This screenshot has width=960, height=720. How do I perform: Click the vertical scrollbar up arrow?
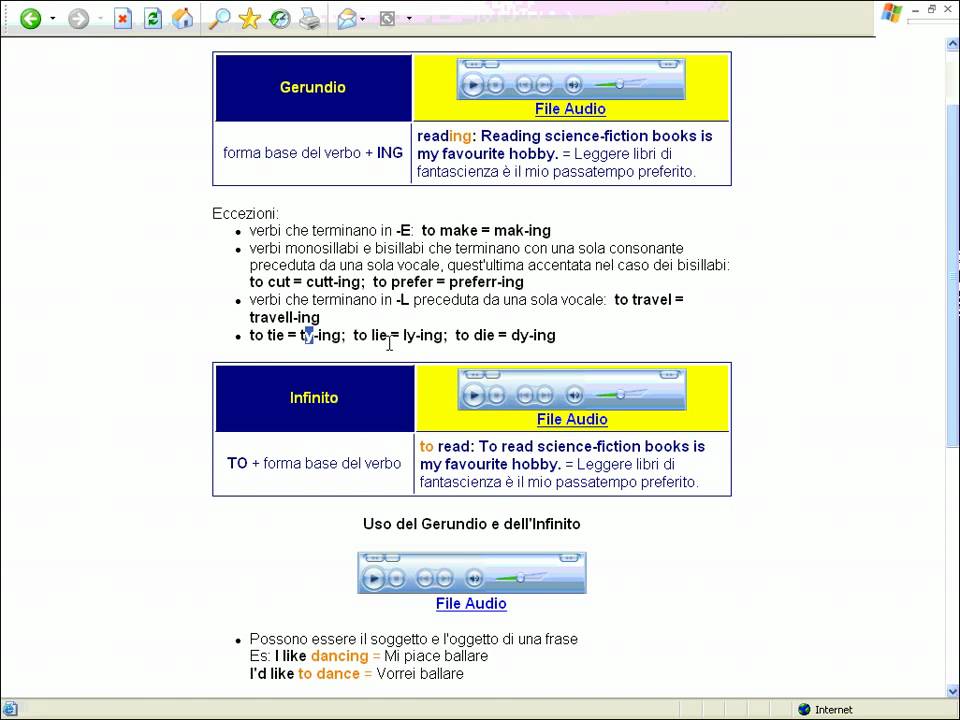(x=953, y=44)
